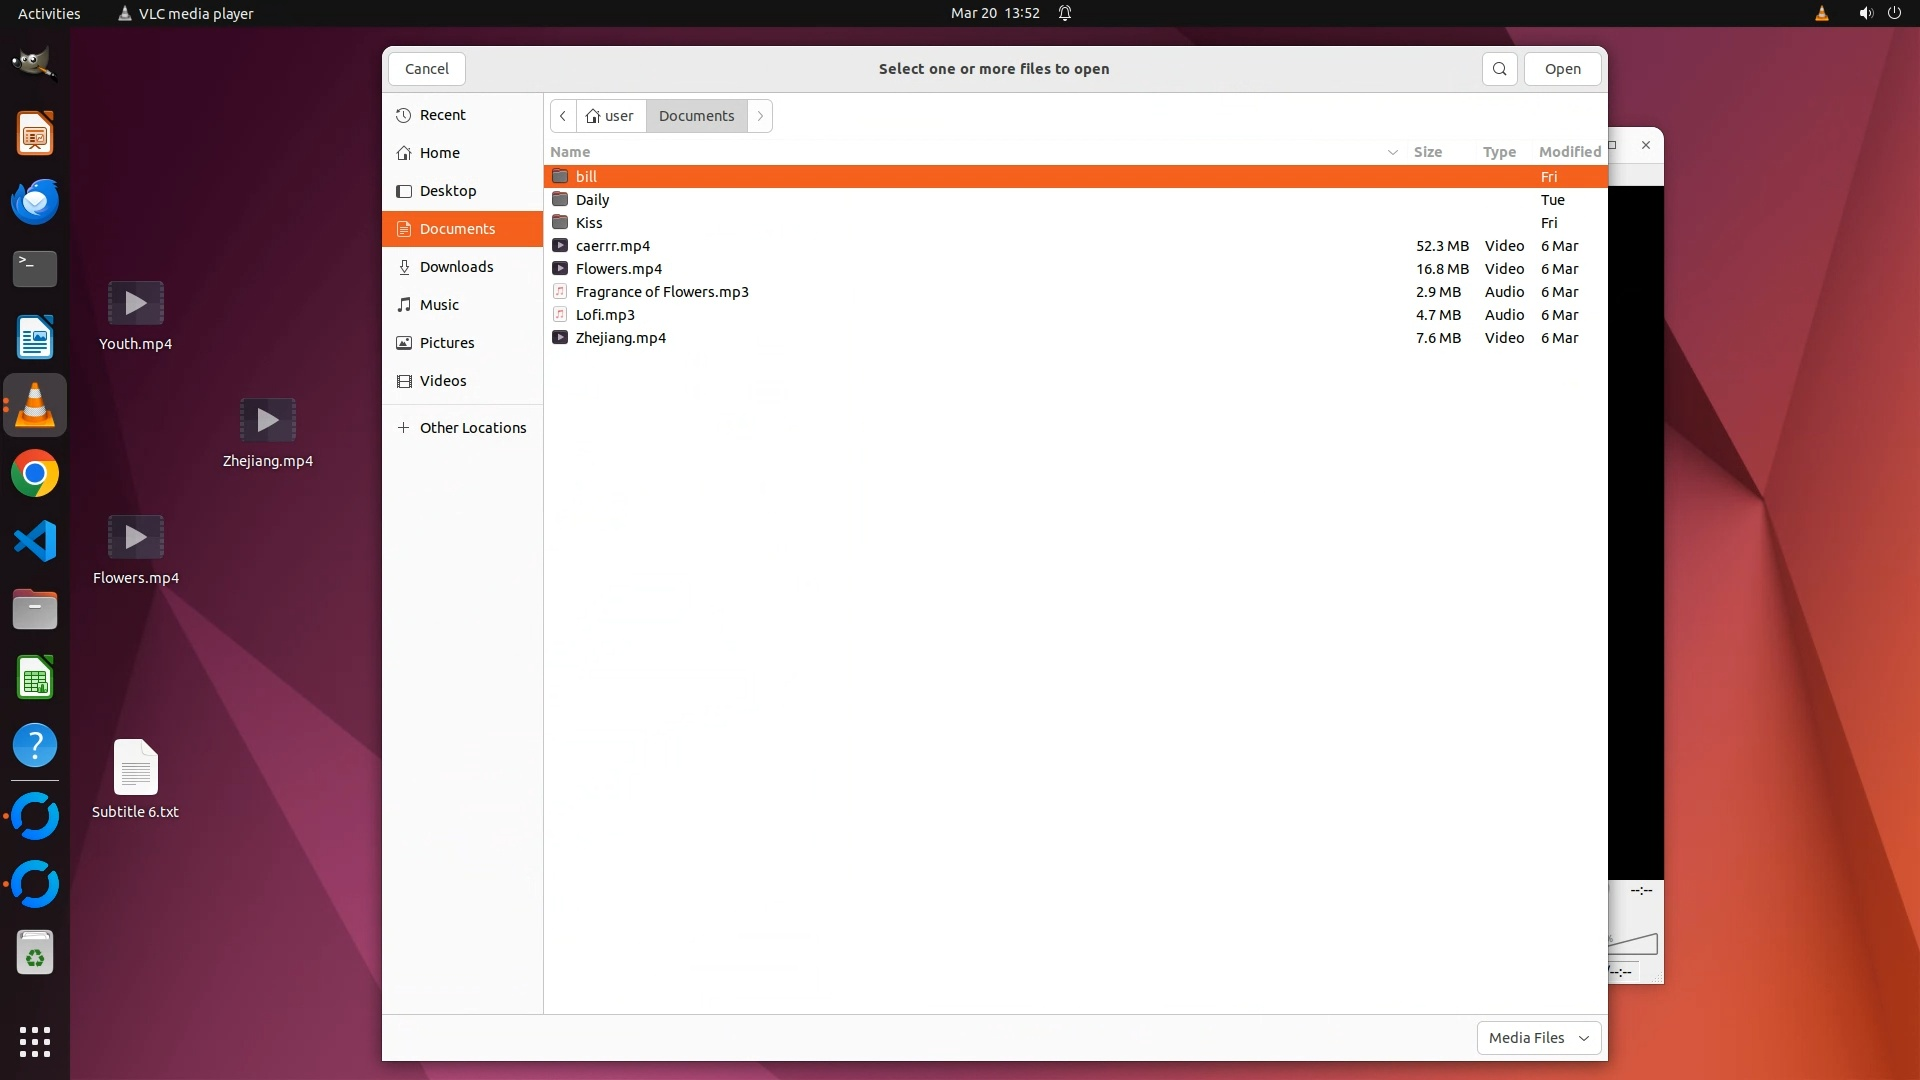This screenshot has width=1920, height=1080.
Task: Click the Pictures sidebar entry
Action: (x=446, y=343)
